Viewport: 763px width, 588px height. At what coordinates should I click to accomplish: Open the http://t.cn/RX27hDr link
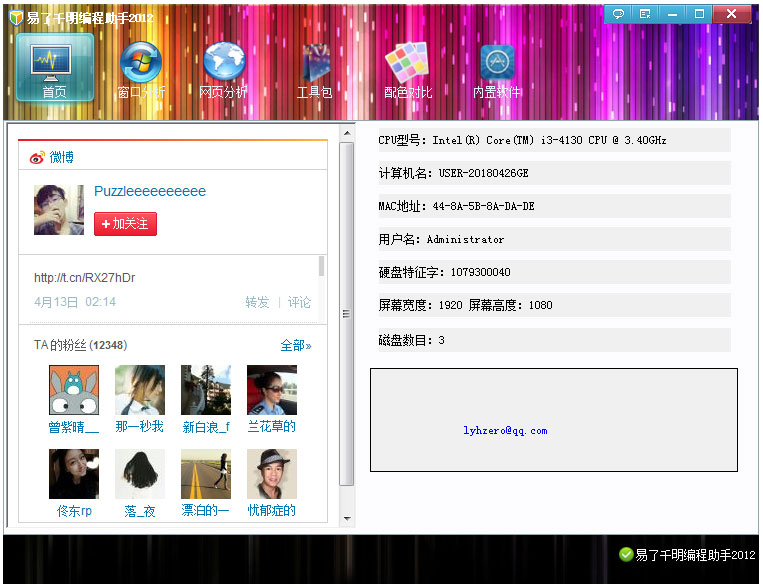click(84, 278)
